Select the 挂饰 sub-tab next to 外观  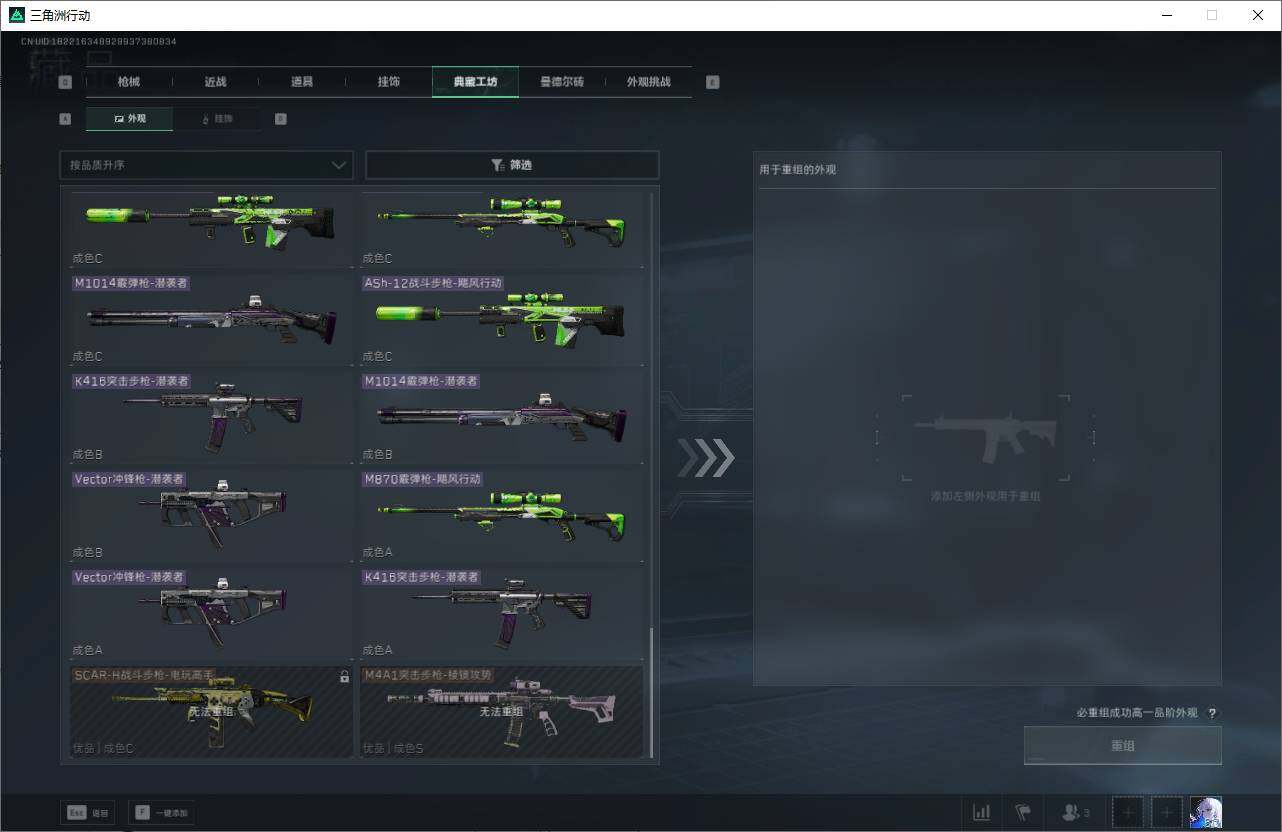click(217, 119)
